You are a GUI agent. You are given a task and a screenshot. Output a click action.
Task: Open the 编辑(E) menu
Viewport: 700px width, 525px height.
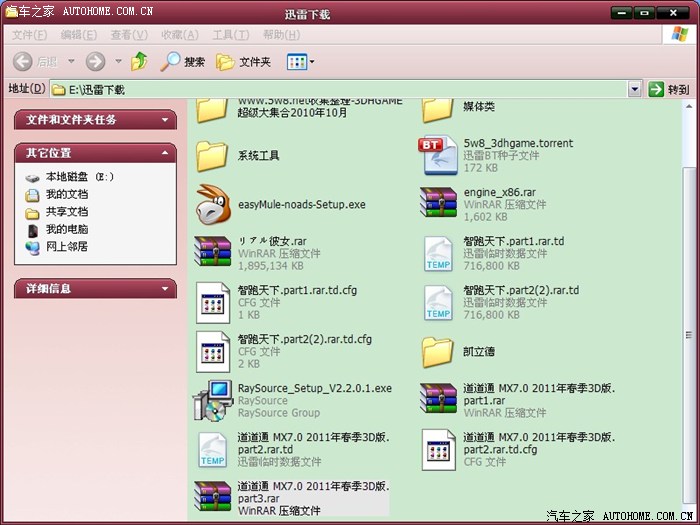[x=79, y=35]
